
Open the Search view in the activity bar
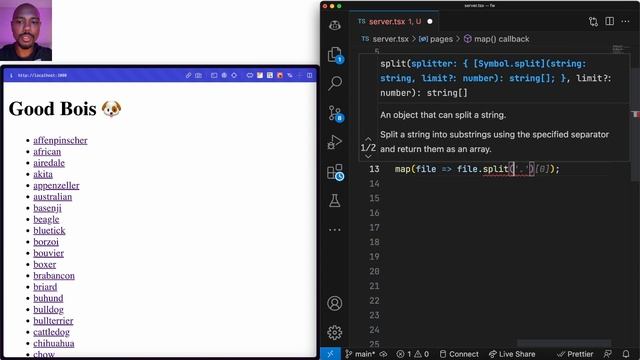coord(335,83)
